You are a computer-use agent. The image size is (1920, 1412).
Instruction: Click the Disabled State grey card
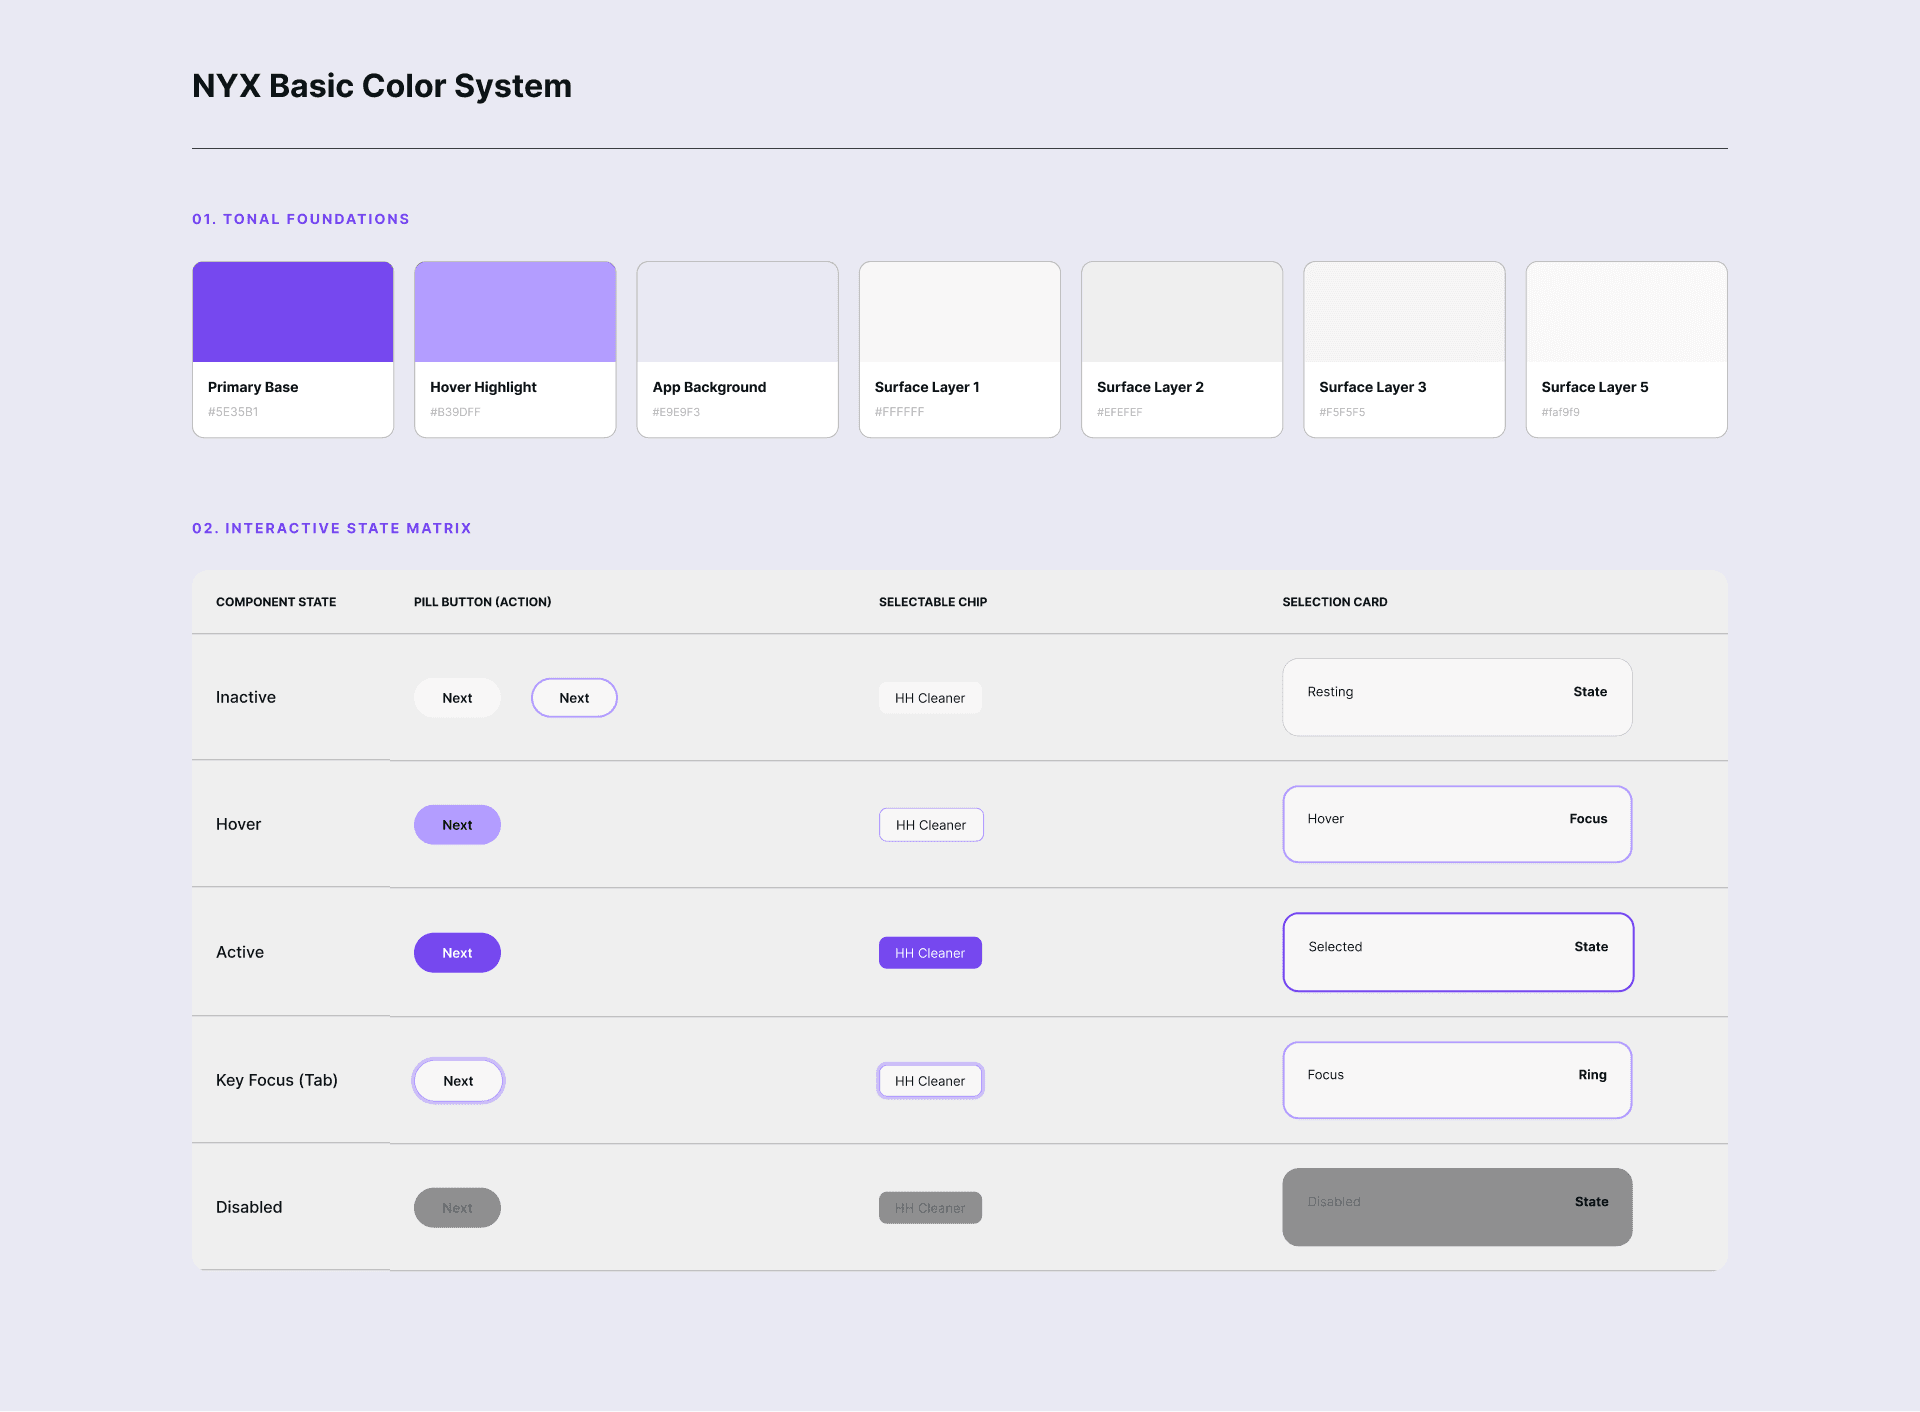1457,1207
